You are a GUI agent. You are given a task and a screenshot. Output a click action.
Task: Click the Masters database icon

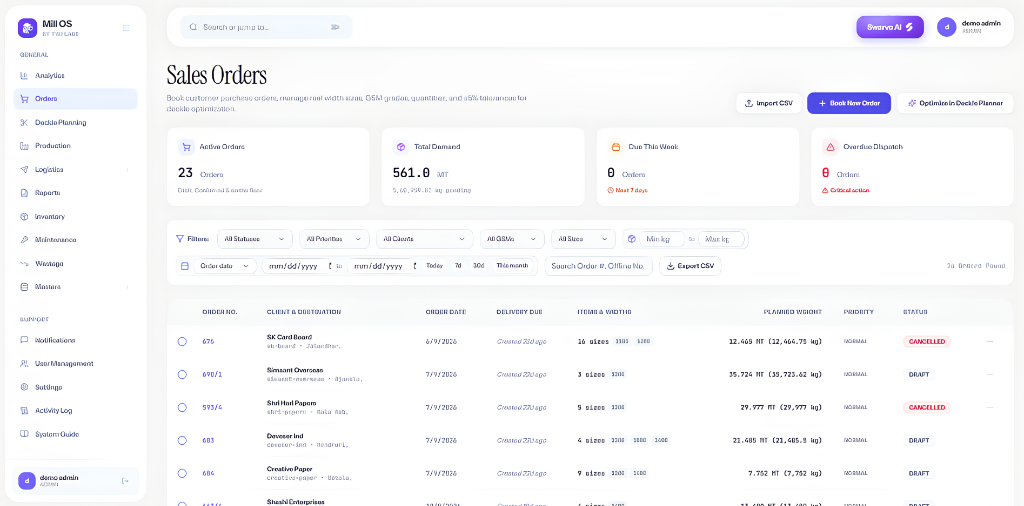(24, 287)
